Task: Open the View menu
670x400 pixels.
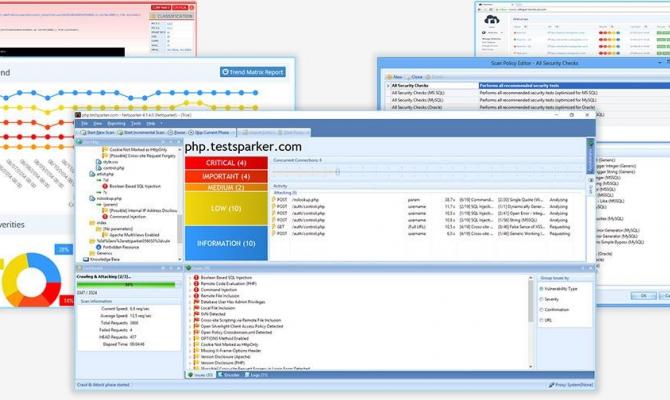Action: [x=98, y=124]
